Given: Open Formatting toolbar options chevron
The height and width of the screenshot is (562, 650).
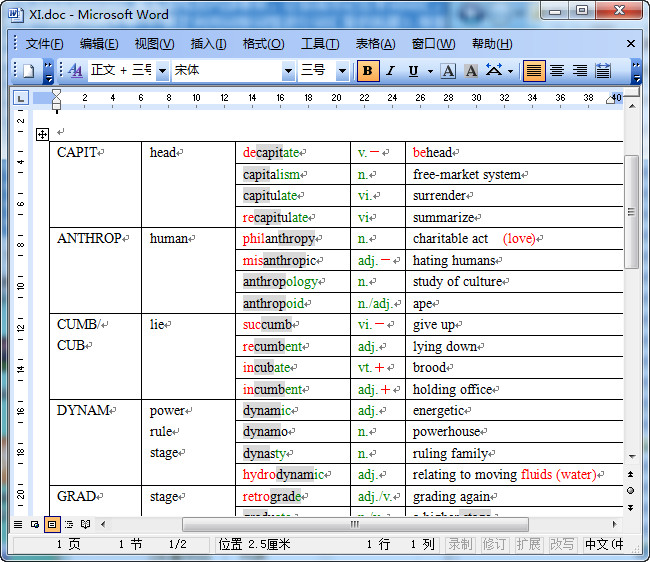Looking at the screenshot, I should 636,71.
